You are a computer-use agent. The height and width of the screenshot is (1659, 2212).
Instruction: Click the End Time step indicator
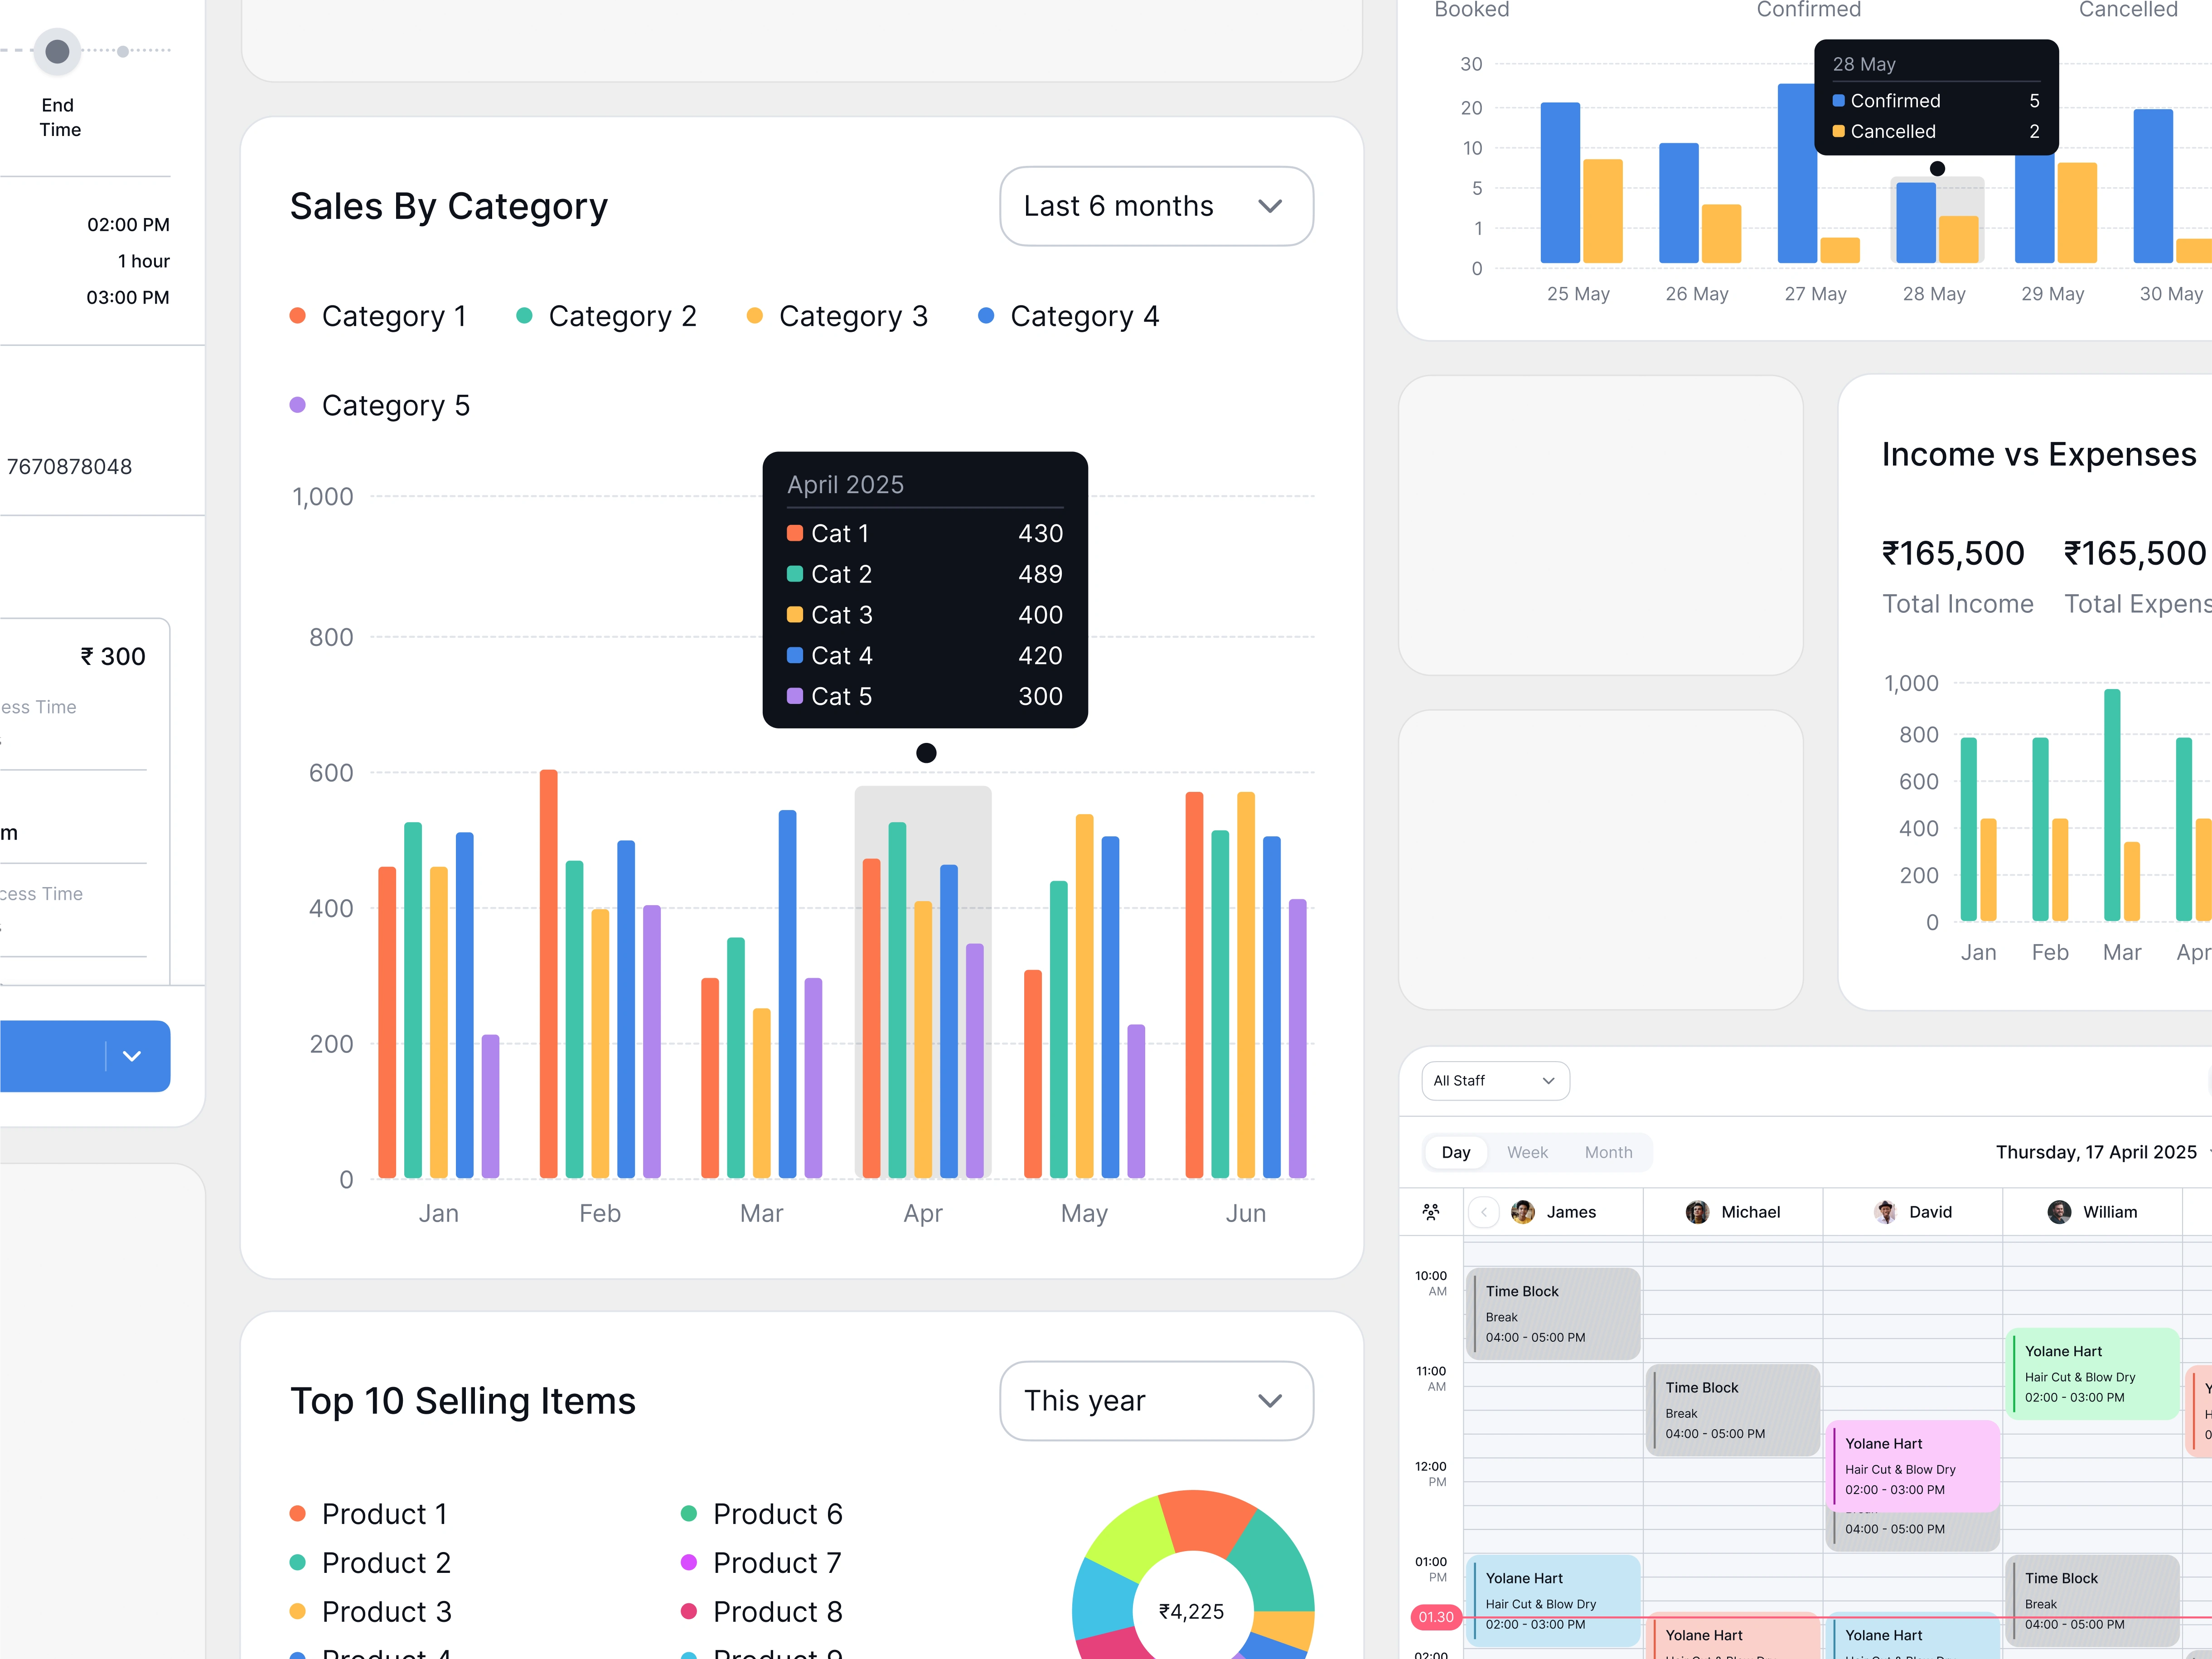pos(57,51)
